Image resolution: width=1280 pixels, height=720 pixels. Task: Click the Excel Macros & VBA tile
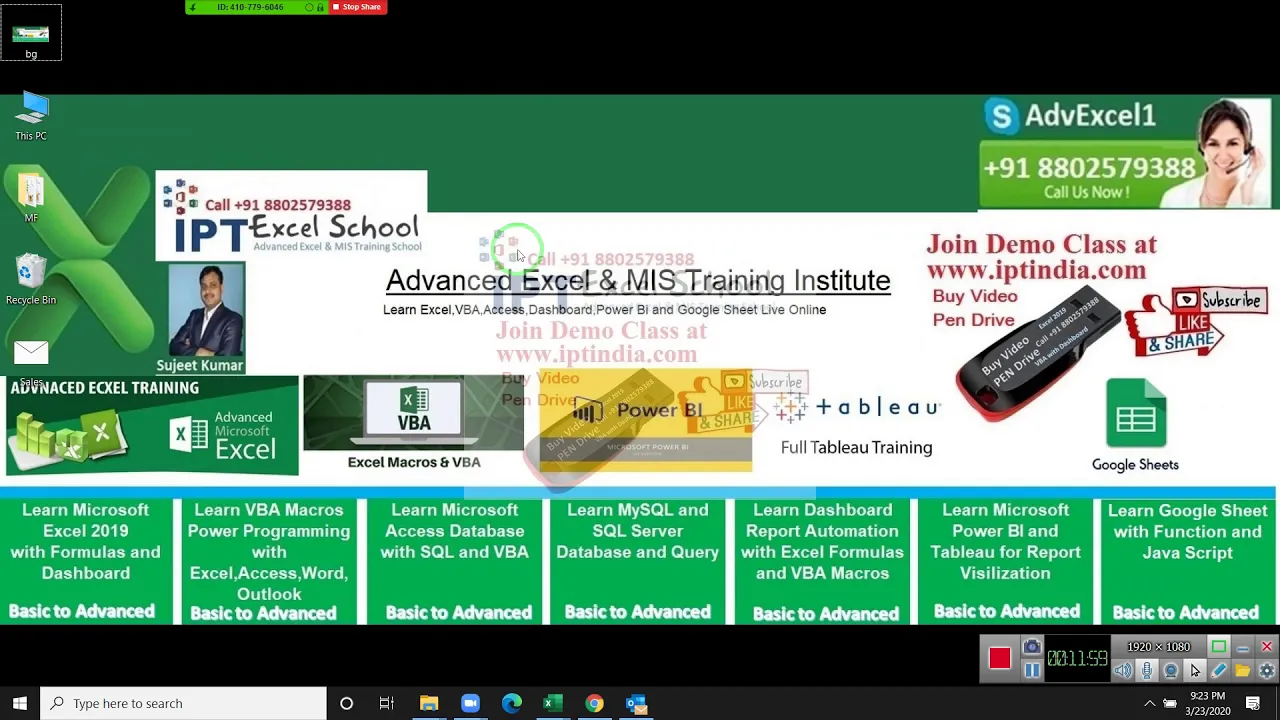tap(414, 423)
